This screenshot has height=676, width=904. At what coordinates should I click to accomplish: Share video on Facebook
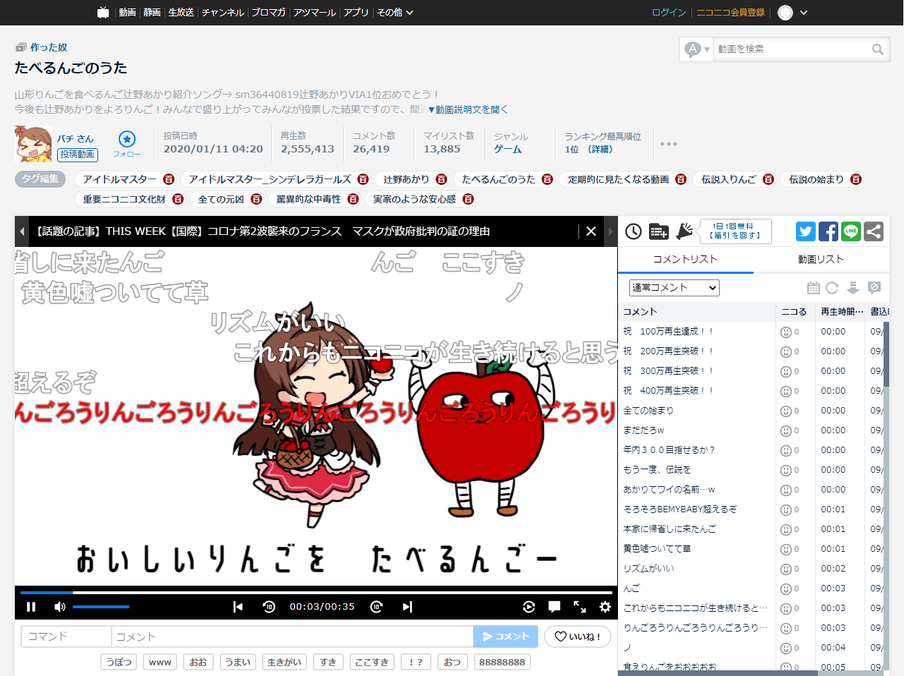click(x=828, y=232)
